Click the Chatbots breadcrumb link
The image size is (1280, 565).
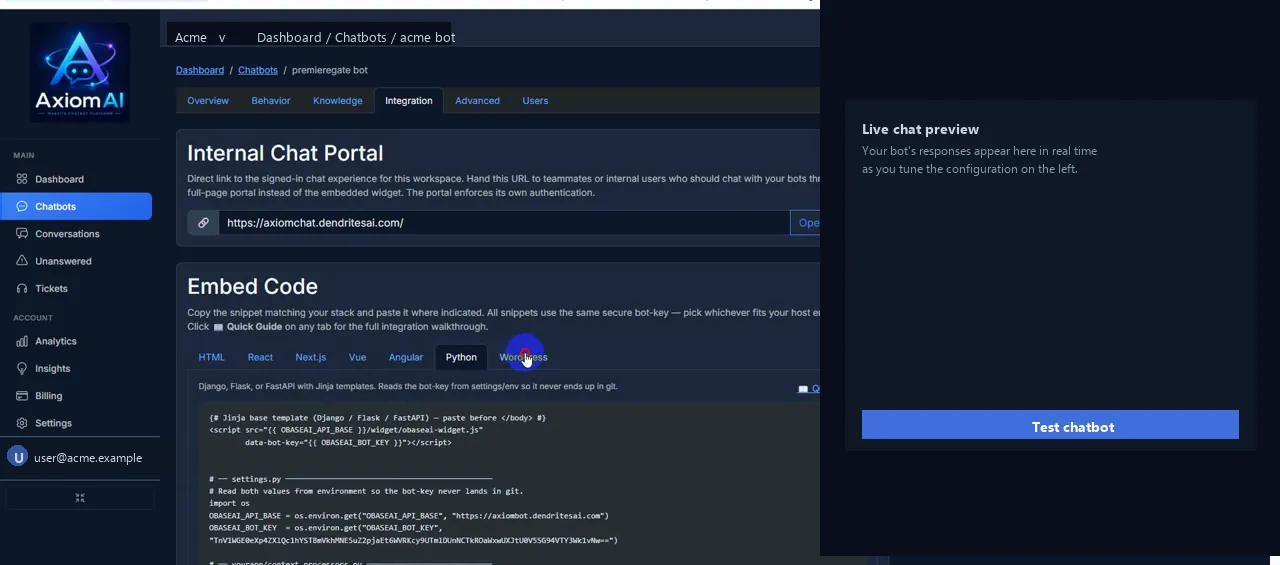(258, 70)
